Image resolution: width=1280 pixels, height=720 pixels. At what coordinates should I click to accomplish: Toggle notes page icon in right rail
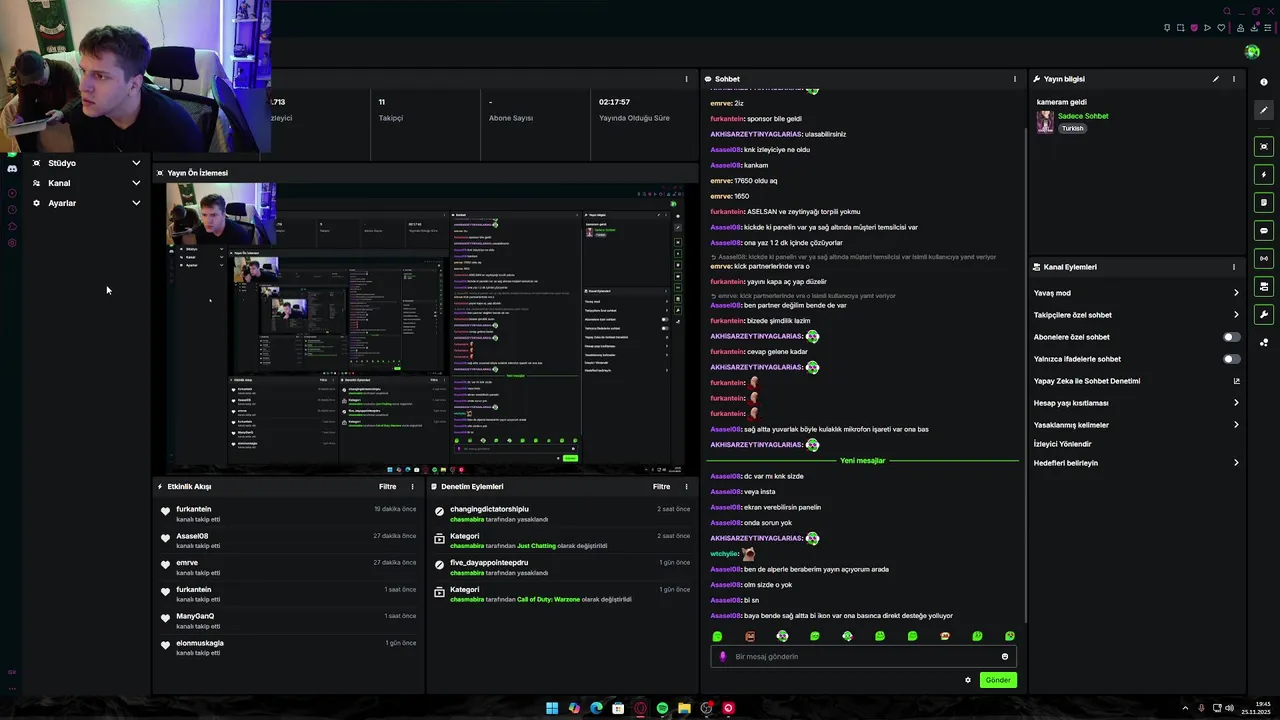[1264, 203]
